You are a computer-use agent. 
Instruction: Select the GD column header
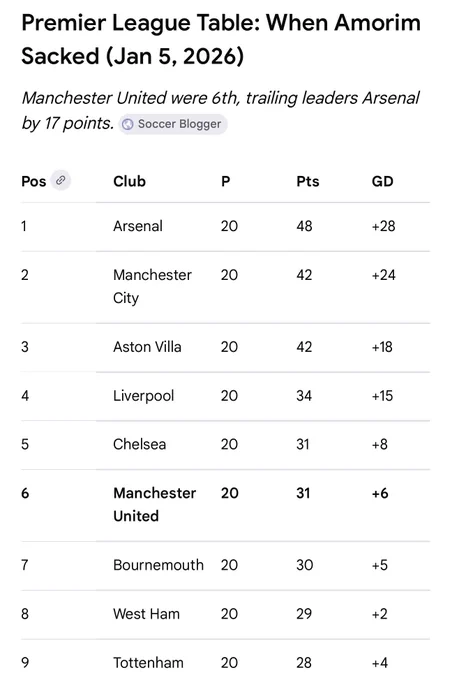[x=382, y=181]
